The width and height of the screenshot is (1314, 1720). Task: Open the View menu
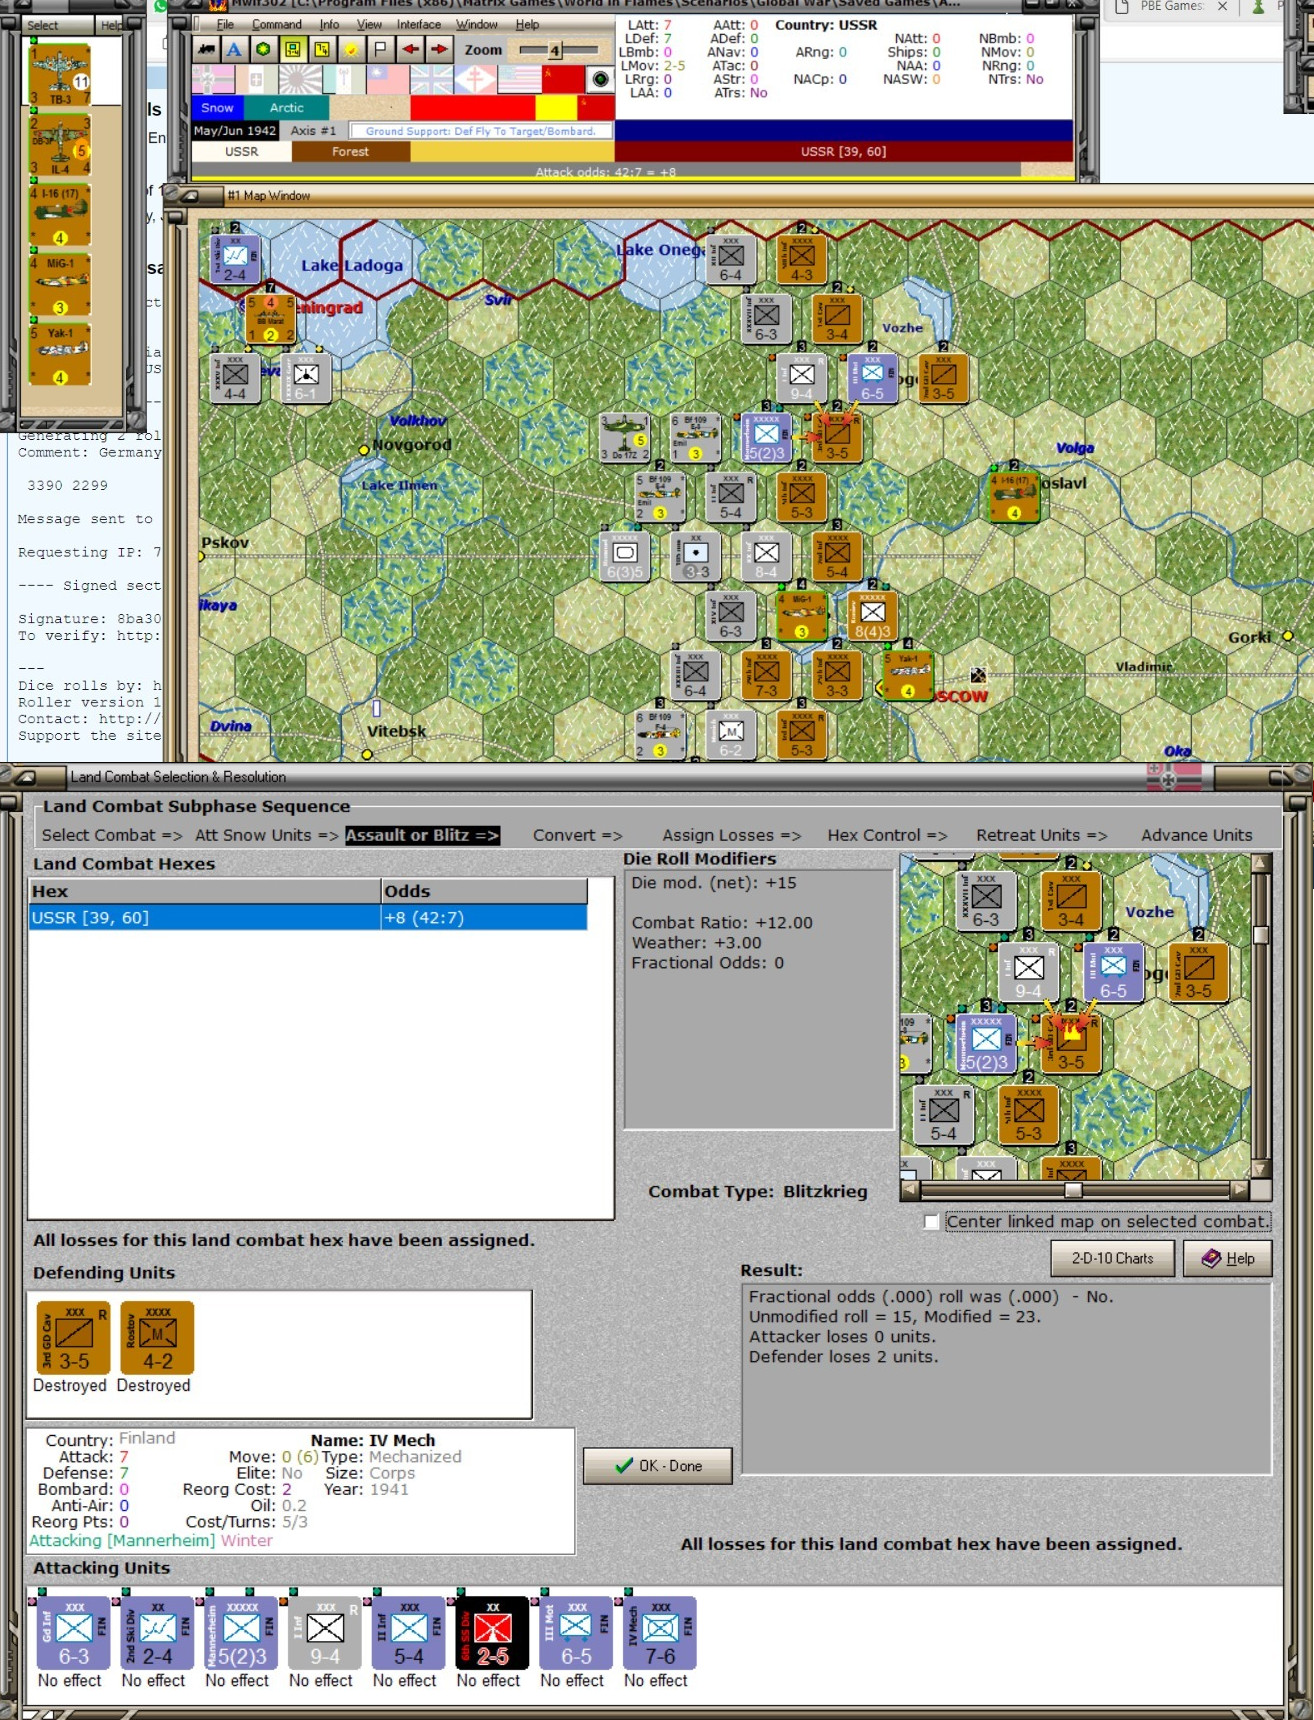click(x=369, y=24)
